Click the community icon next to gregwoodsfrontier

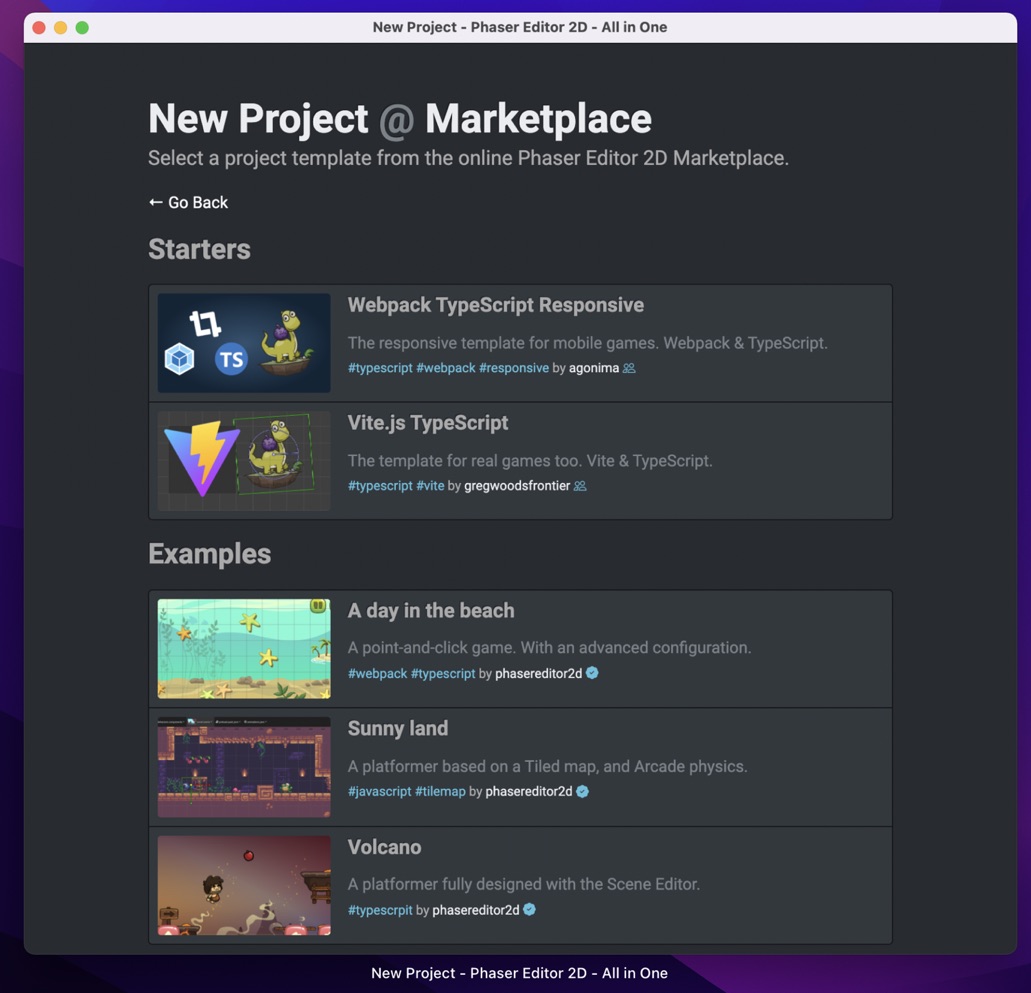pyautogui.click(x=580, y=486)
